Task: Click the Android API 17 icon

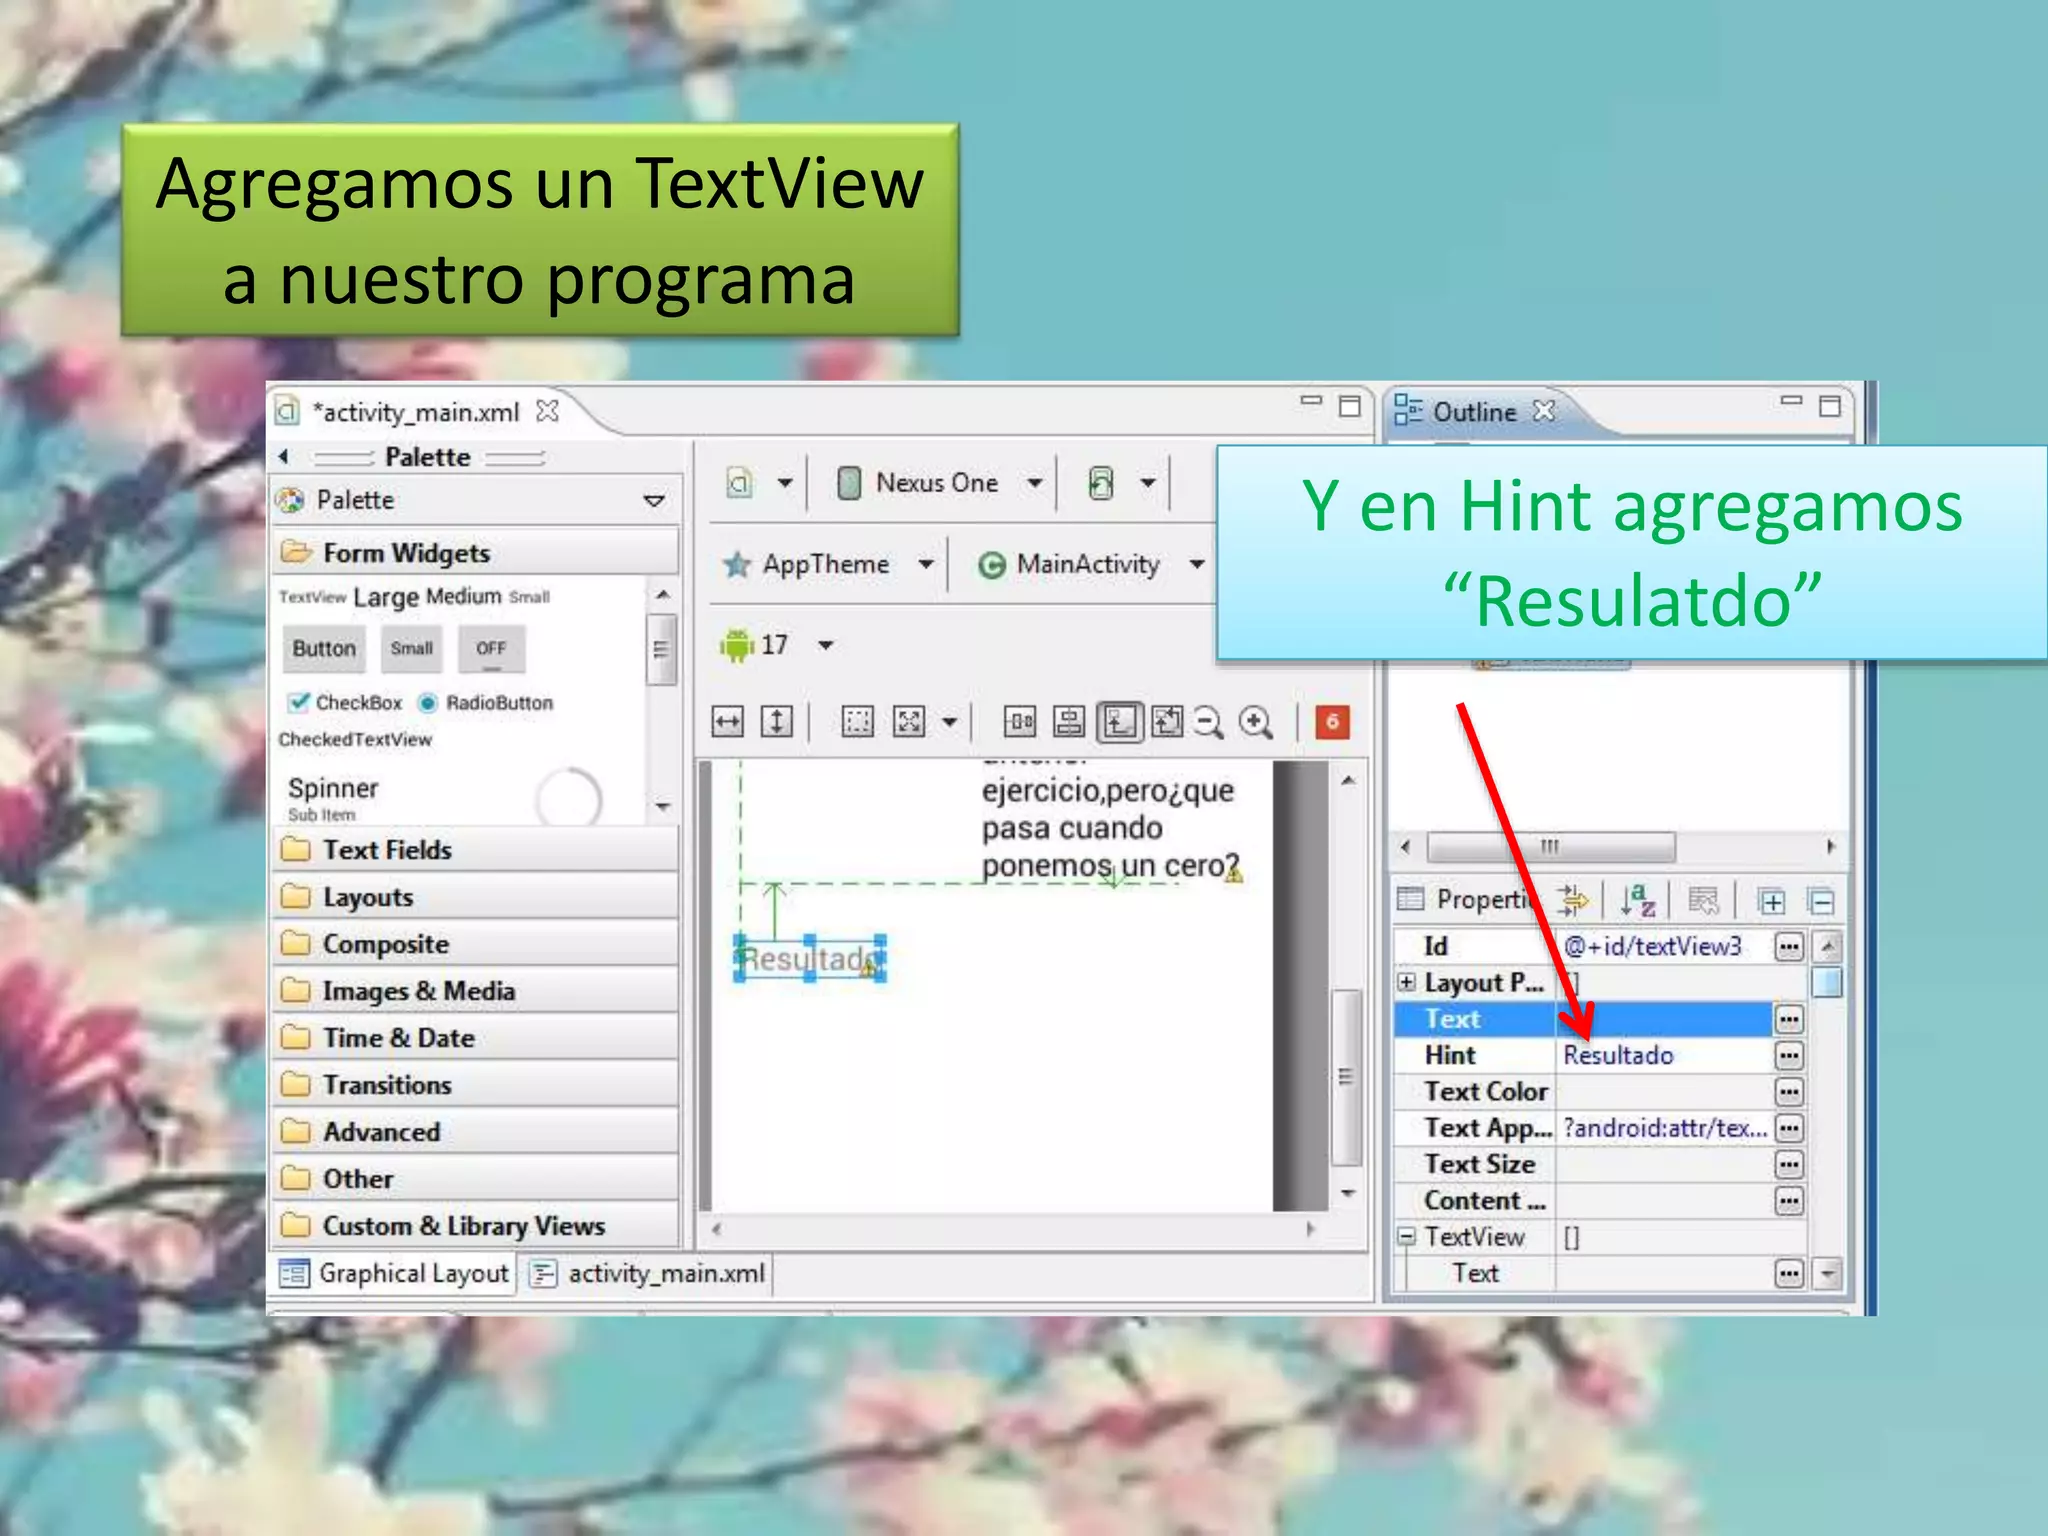Action: (737, 645)
